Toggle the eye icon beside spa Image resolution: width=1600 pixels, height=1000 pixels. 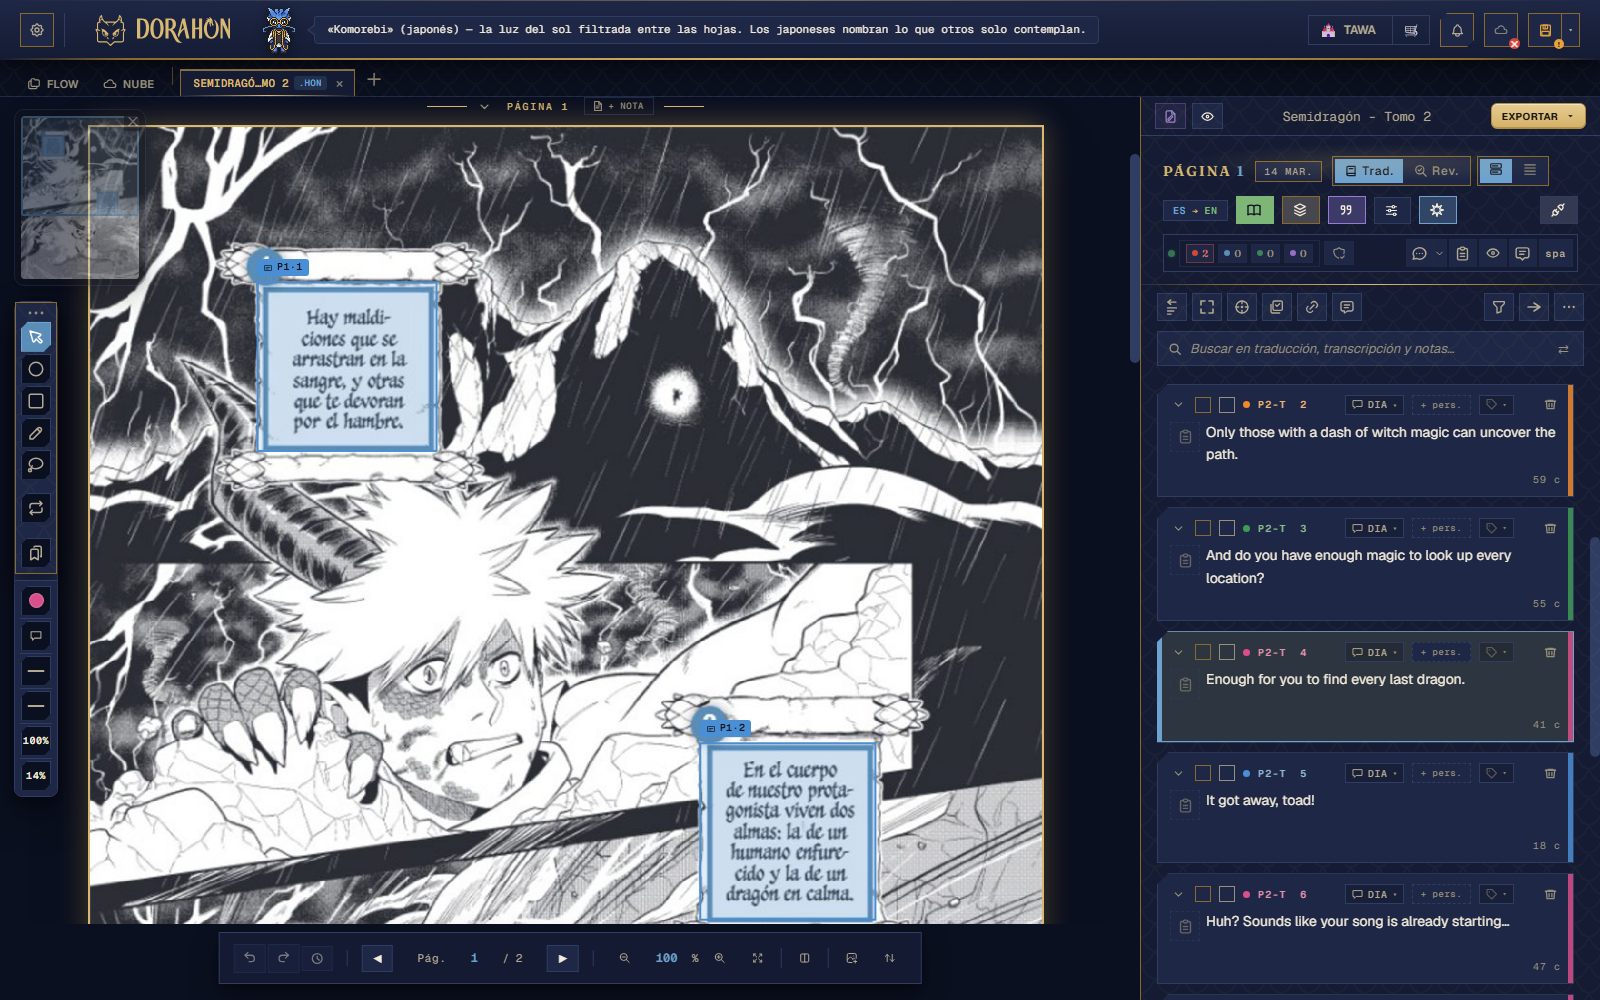(x=1493, y=254)
